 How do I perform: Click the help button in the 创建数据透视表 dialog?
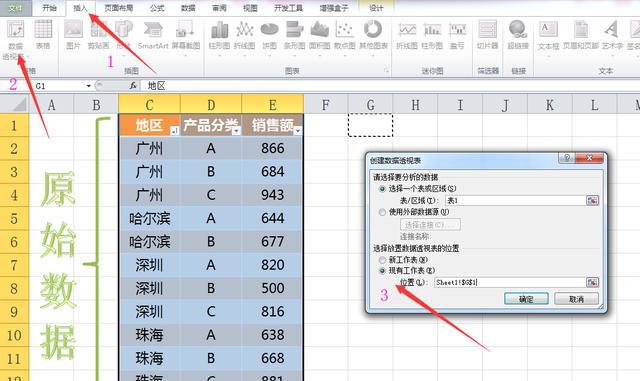point(567,158)
